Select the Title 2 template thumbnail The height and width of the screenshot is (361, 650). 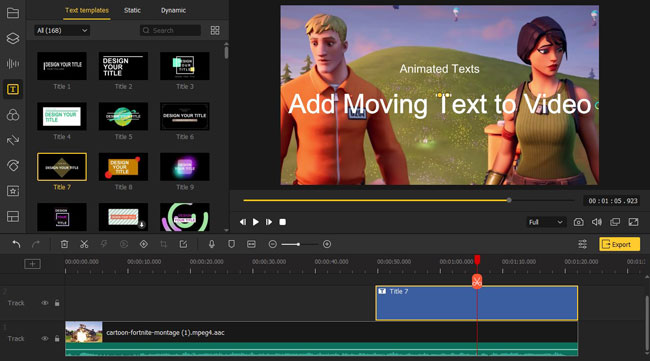tap(123, 66)
